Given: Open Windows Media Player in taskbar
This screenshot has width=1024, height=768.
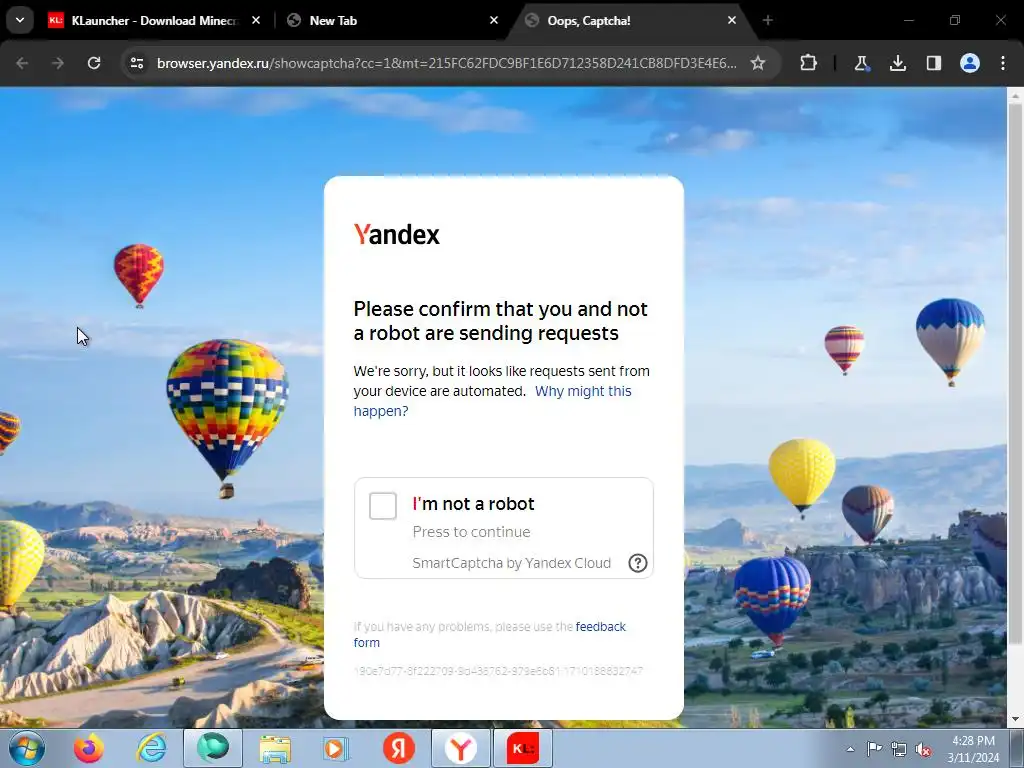Looking at the screenshot, I should coord(337,748).
